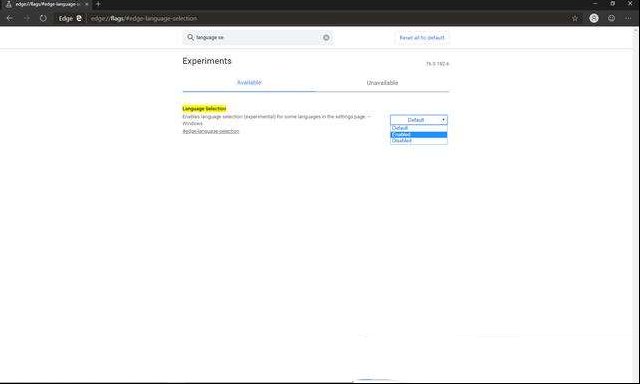Viewport: 640px width, 384px height.
Task: Restore down the Edge window
Action: point(613,4)
